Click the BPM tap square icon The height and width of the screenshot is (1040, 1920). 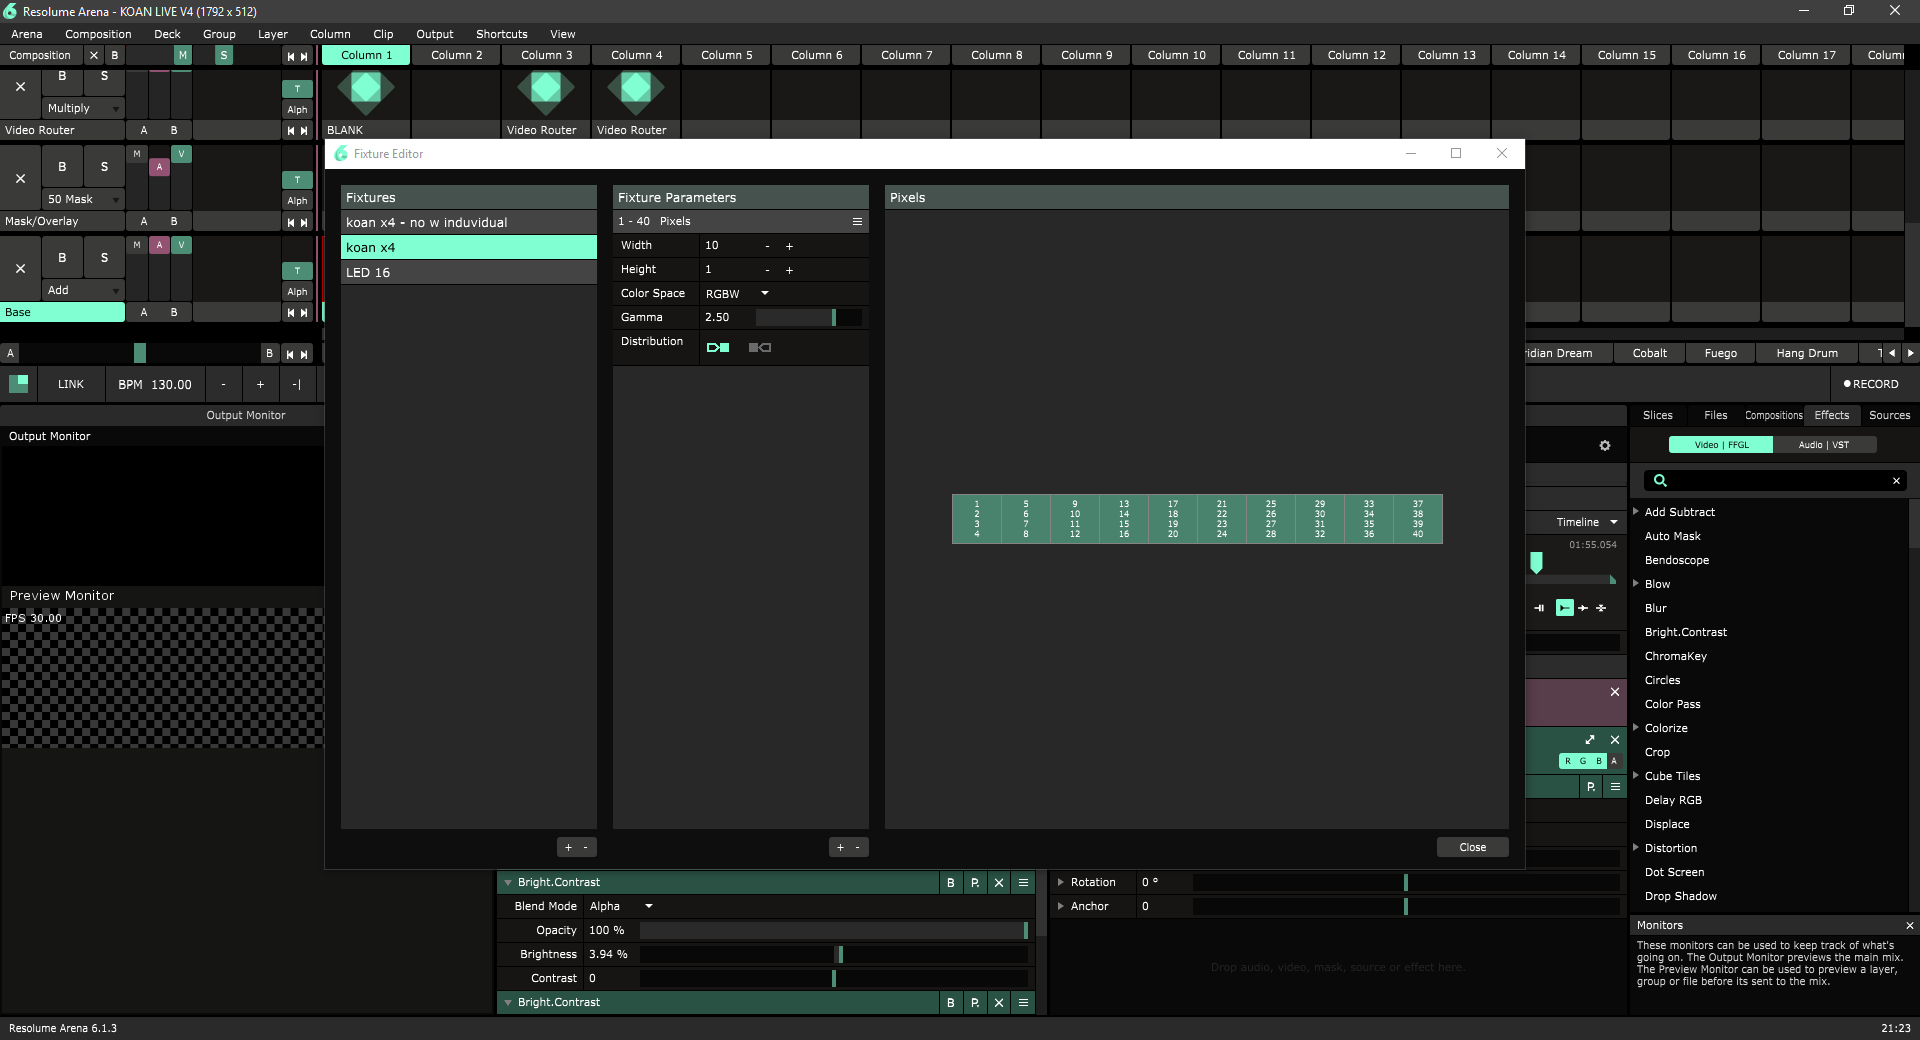click(18, 384)
